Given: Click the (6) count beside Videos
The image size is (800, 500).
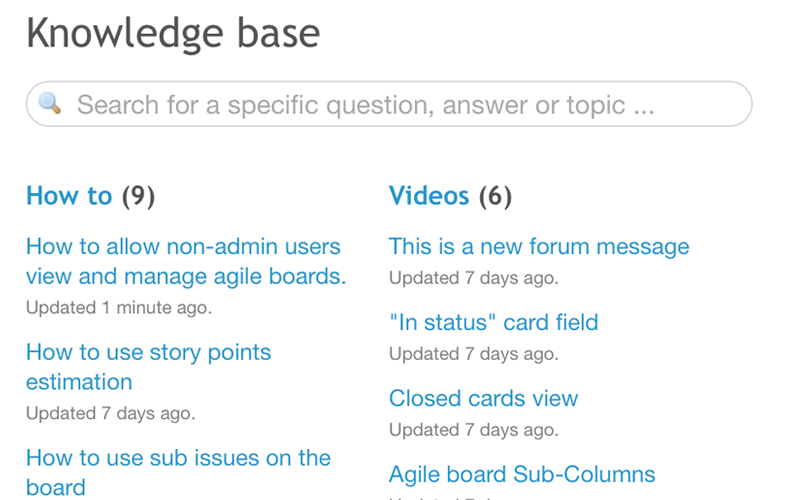Looking at the screenshot, I should pos(495,196).
